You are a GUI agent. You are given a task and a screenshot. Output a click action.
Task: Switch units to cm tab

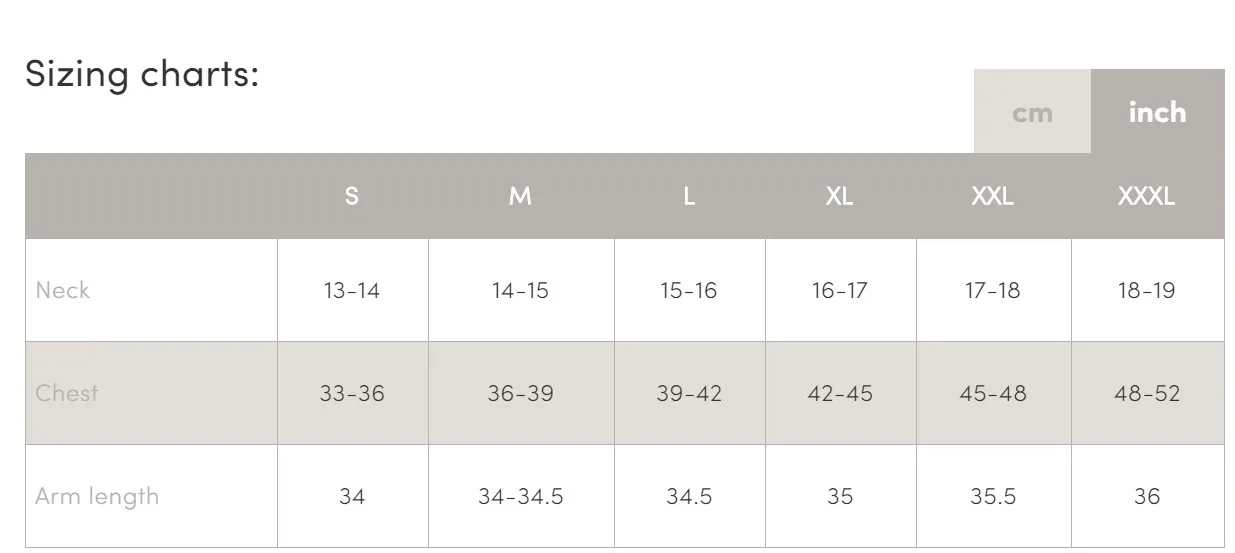pos(1032,111)
